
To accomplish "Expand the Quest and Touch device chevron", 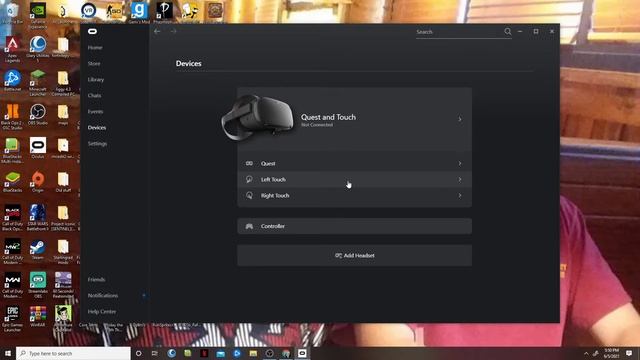I will click(460, 119).
